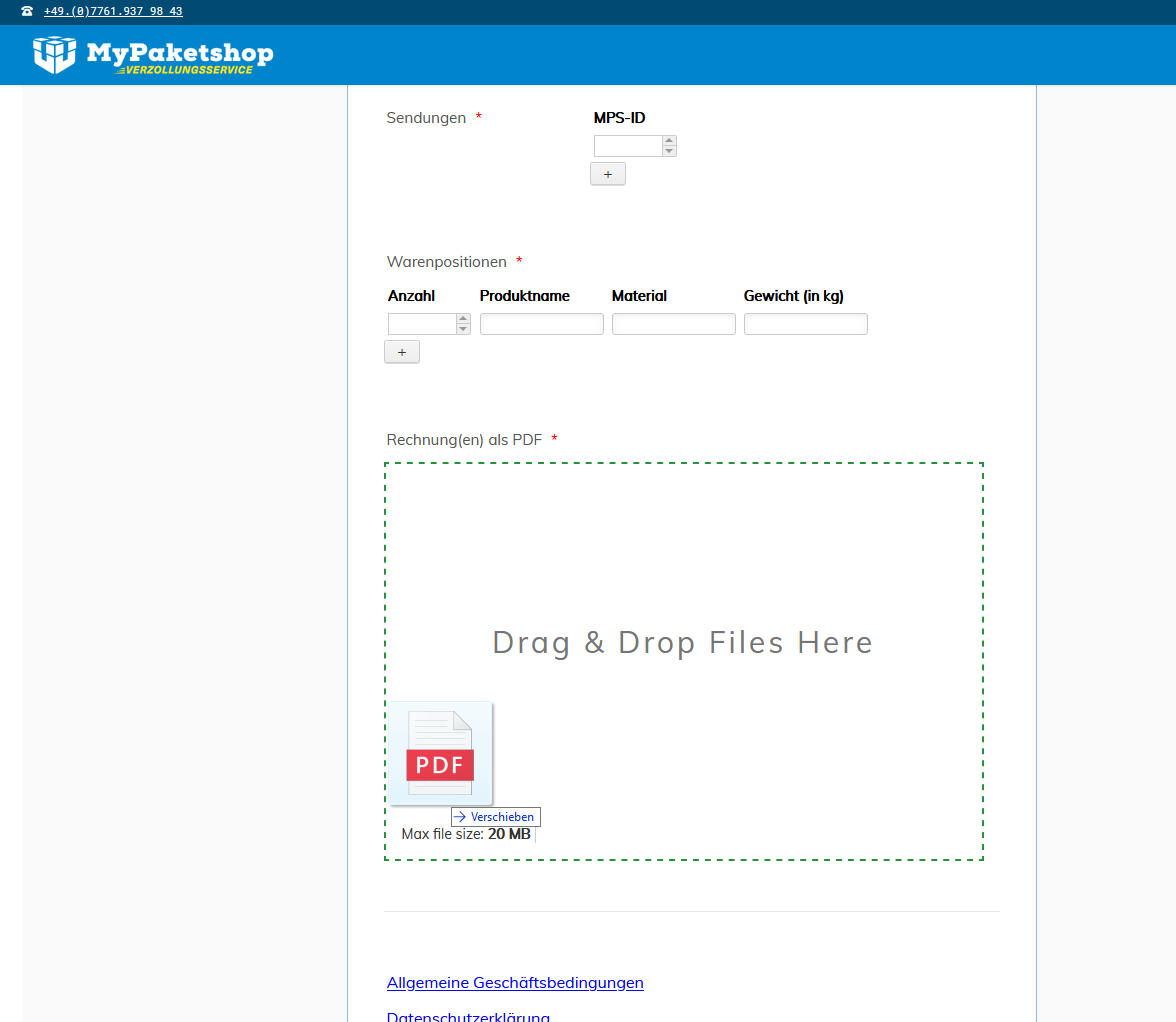Focus the MPS-ID input field
Image resolution: width=1176 pixels, height=1022 pixels.
pos(628,146)
